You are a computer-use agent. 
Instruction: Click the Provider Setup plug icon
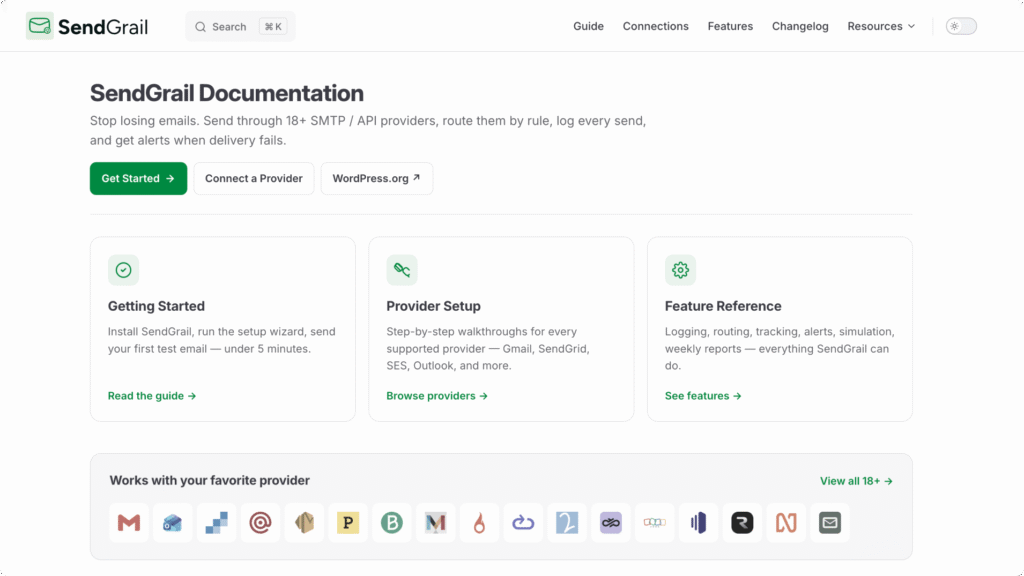pyautogui.click(x=402, y=270)
